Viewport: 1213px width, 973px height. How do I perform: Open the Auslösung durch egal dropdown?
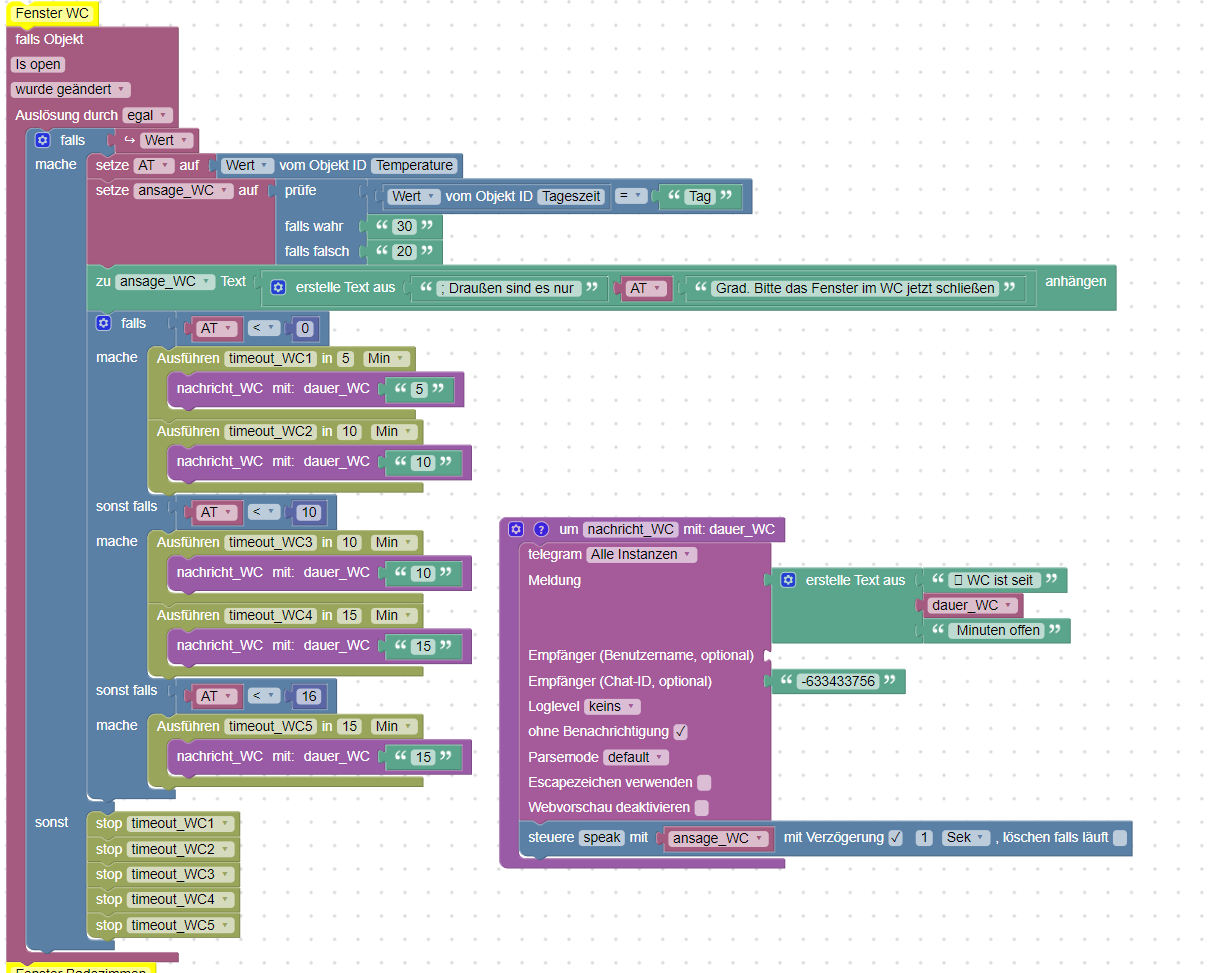(148, 115)
